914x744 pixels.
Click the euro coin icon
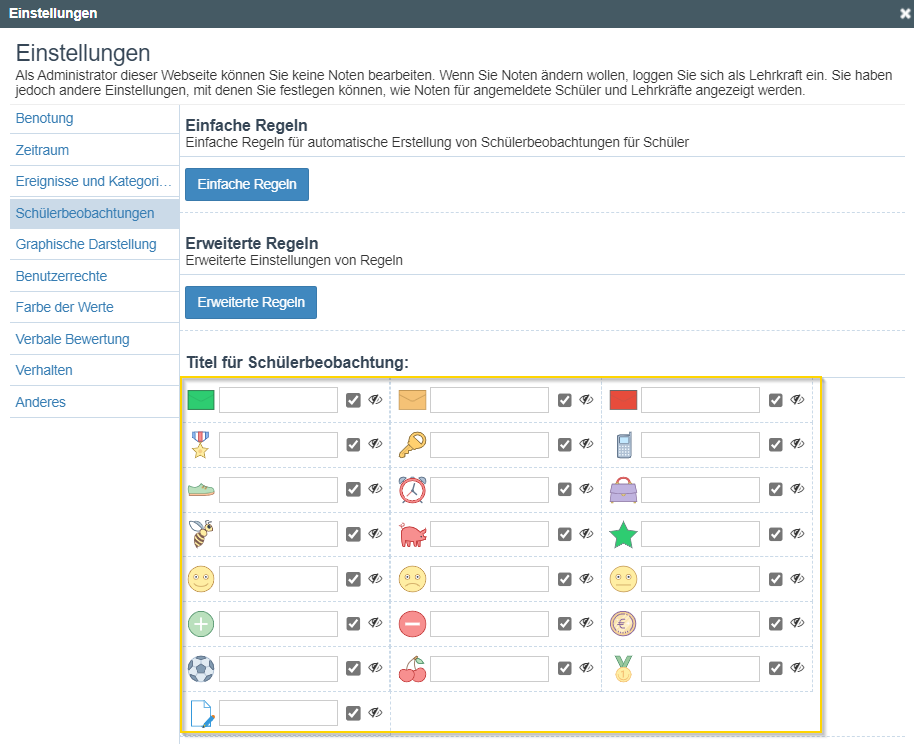(x=623, y=624)
